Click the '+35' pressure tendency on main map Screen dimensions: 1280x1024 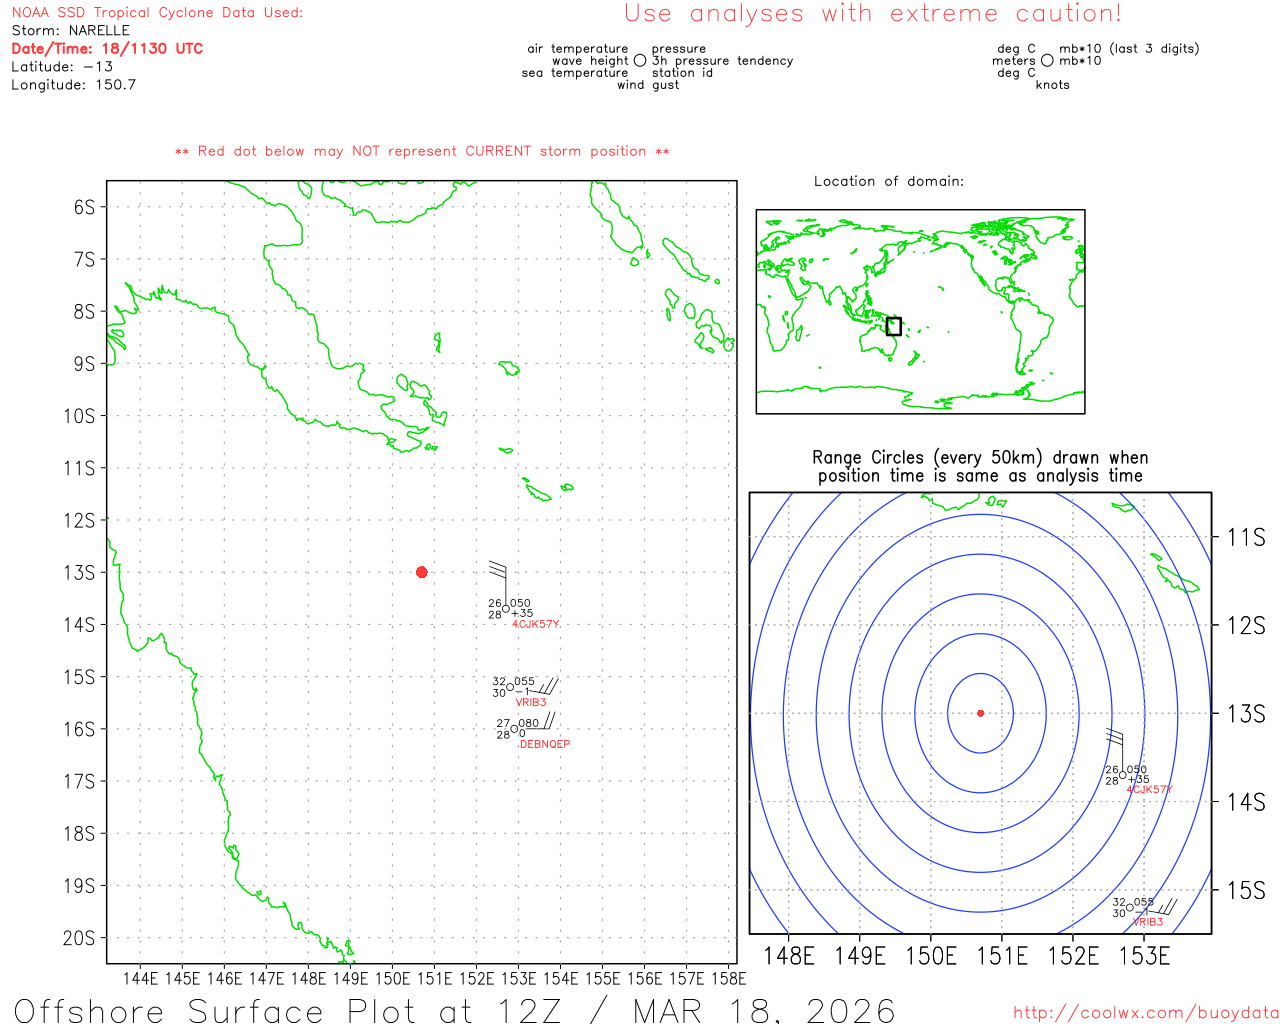pyautogui.click(x=523, y=613)
